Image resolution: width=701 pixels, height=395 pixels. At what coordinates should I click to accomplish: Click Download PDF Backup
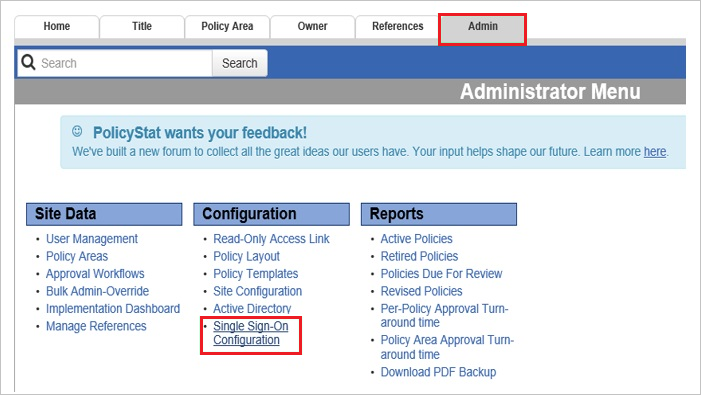[x=439, y=372]
